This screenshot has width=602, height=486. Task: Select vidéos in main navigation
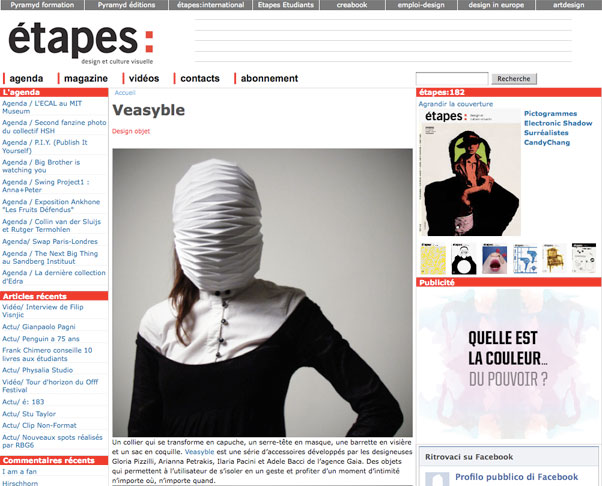point(144,78)
